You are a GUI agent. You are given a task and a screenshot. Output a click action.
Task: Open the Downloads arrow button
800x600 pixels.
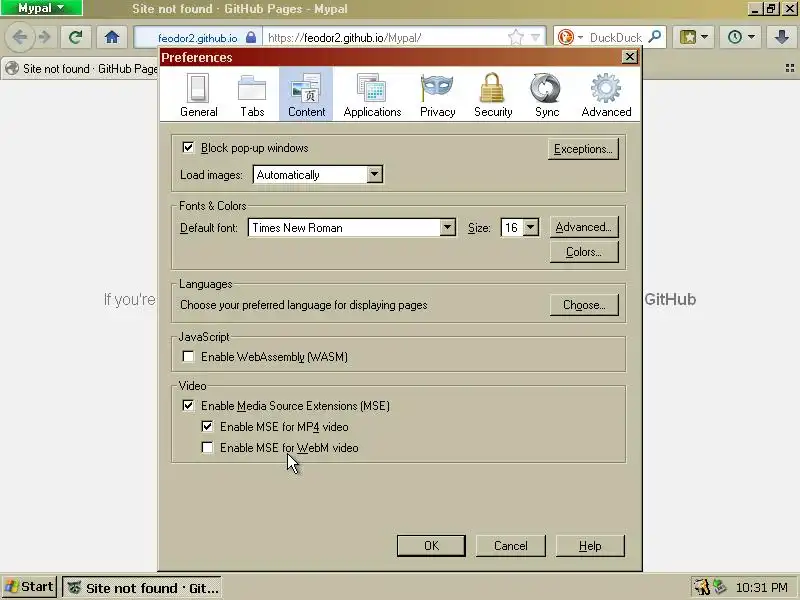781,37
